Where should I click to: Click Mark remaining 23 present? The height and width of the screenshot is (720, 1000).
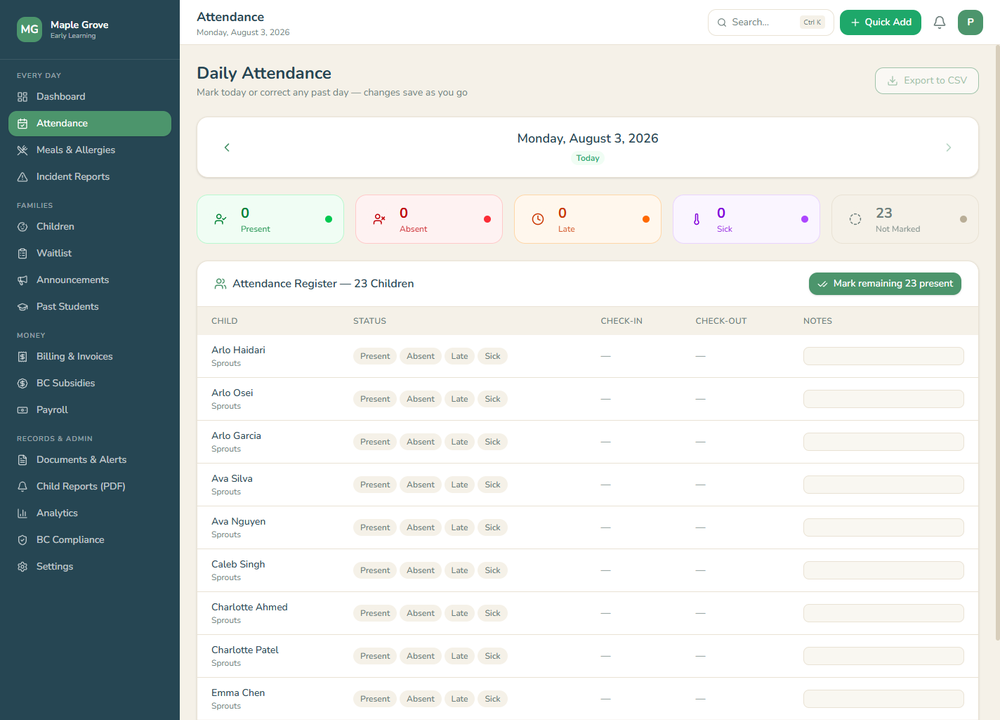point(885,284)
